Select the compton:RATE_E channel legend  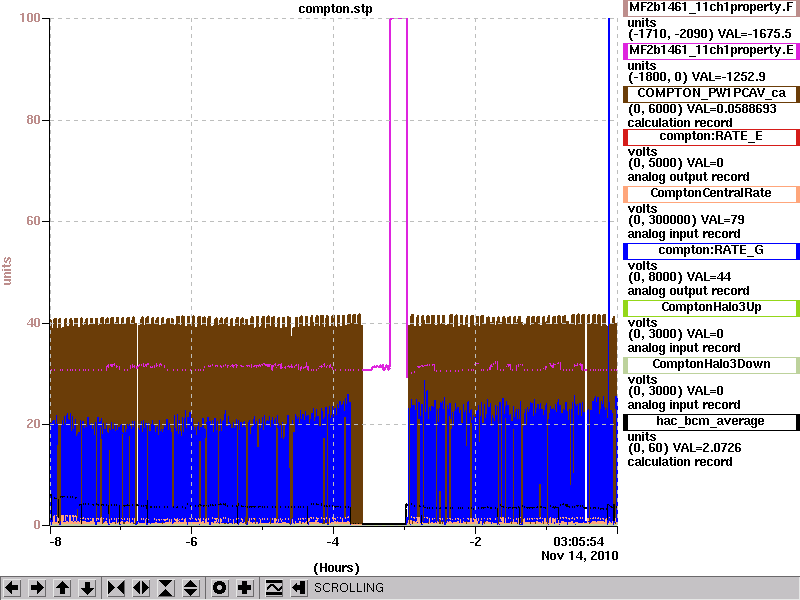pos(711,137)
